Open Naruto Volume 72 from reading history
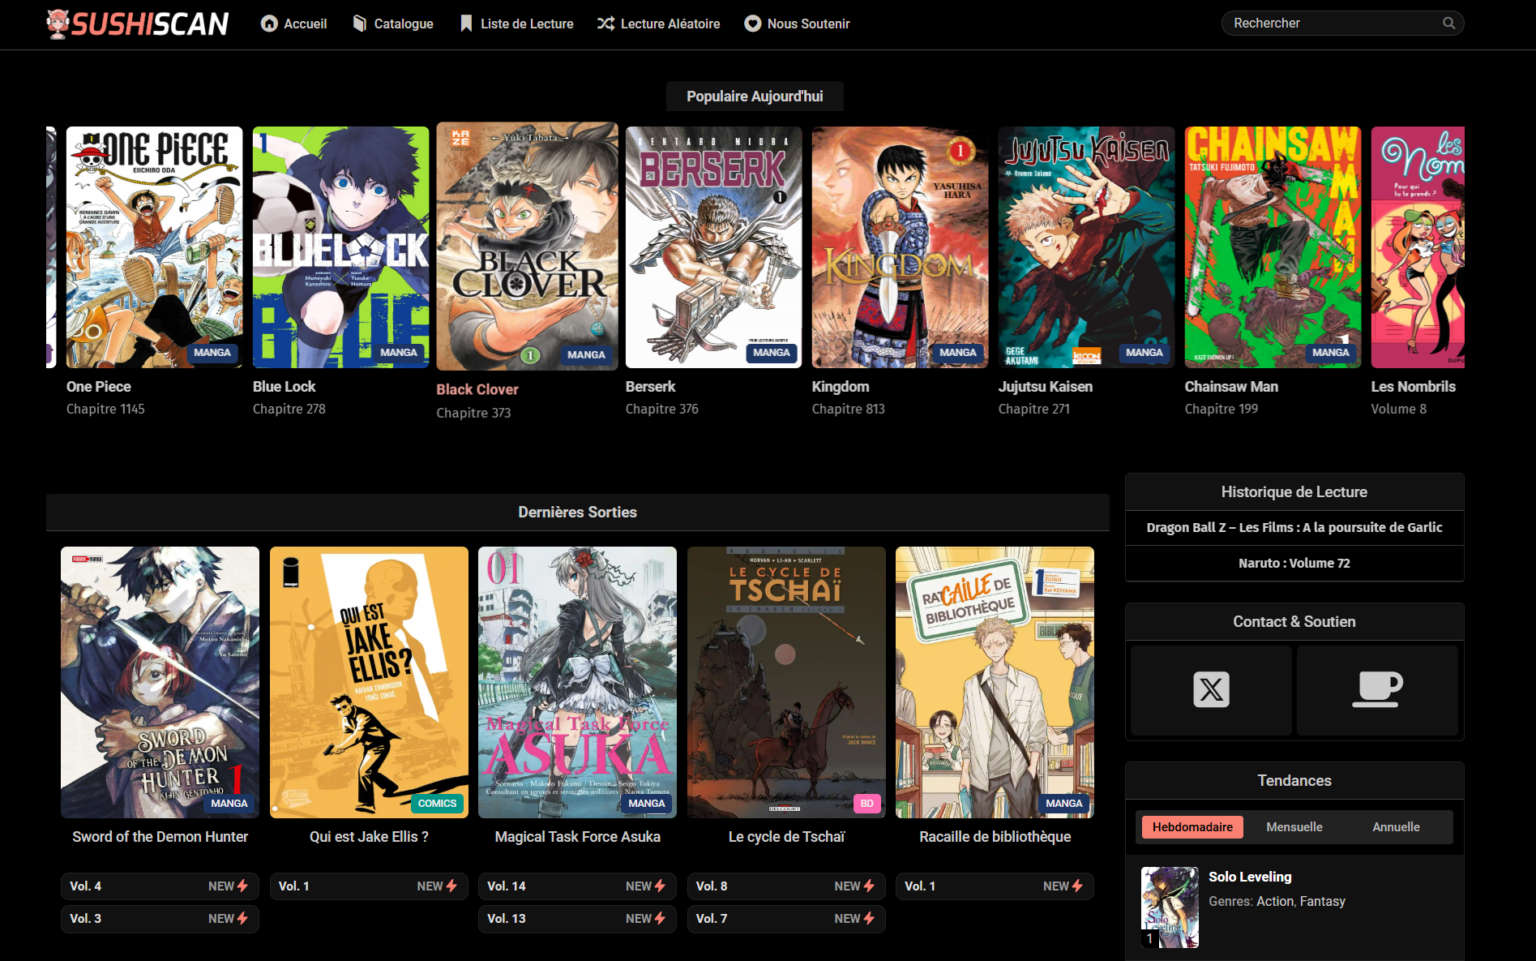Viewport: 1536px width, 961px height. click(1294, 563)
